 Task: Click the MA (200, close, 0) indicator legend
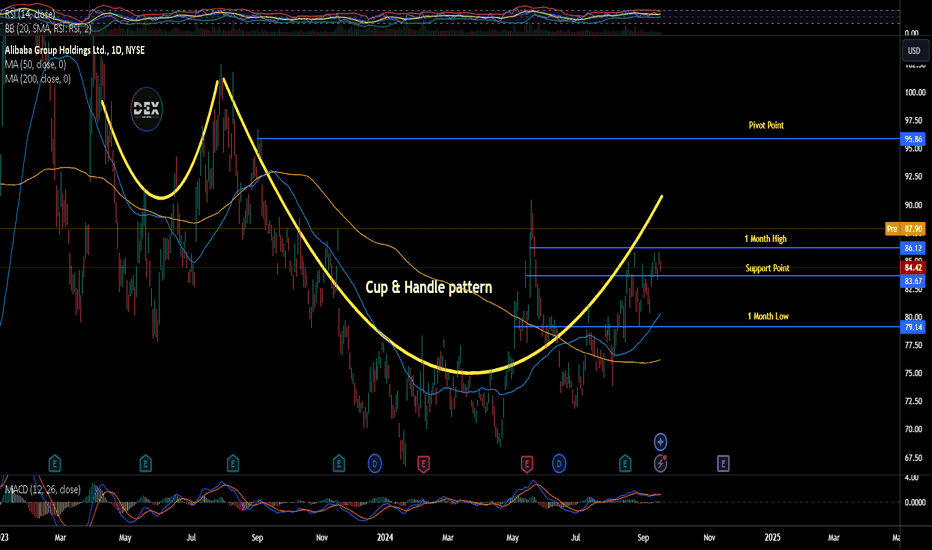click(37, 78)
